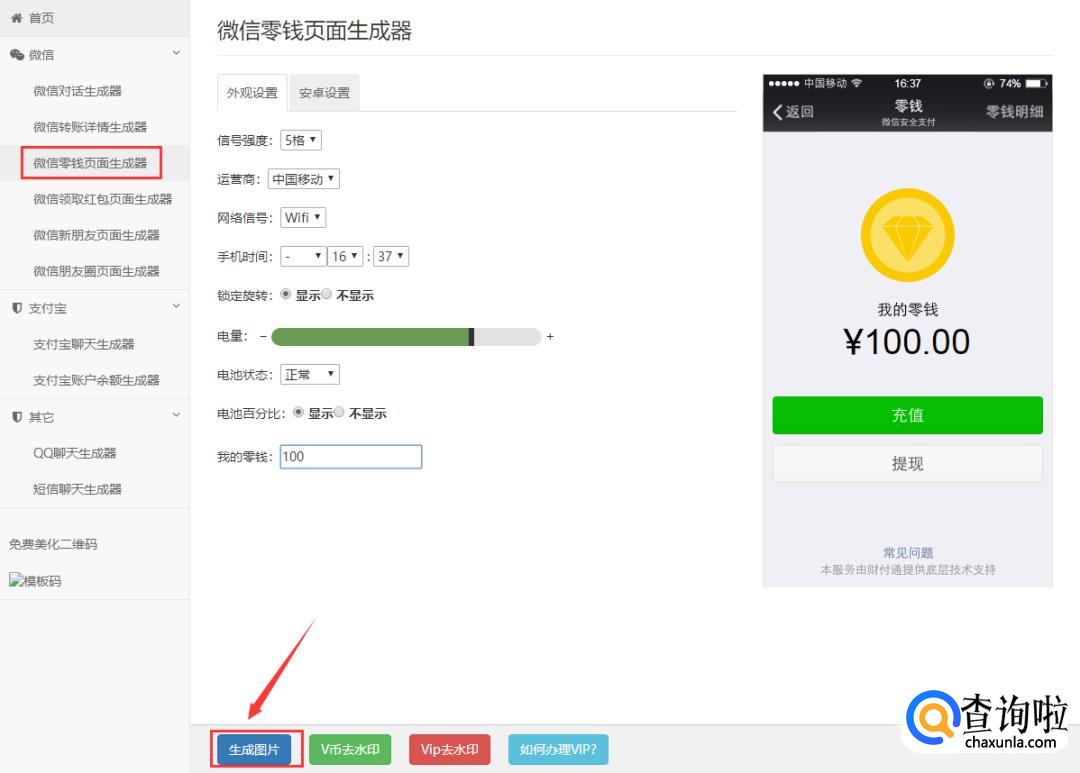Click the 我的零钱 input field
The width and height of the screenshot is (1080, 773).
(351, 457)
